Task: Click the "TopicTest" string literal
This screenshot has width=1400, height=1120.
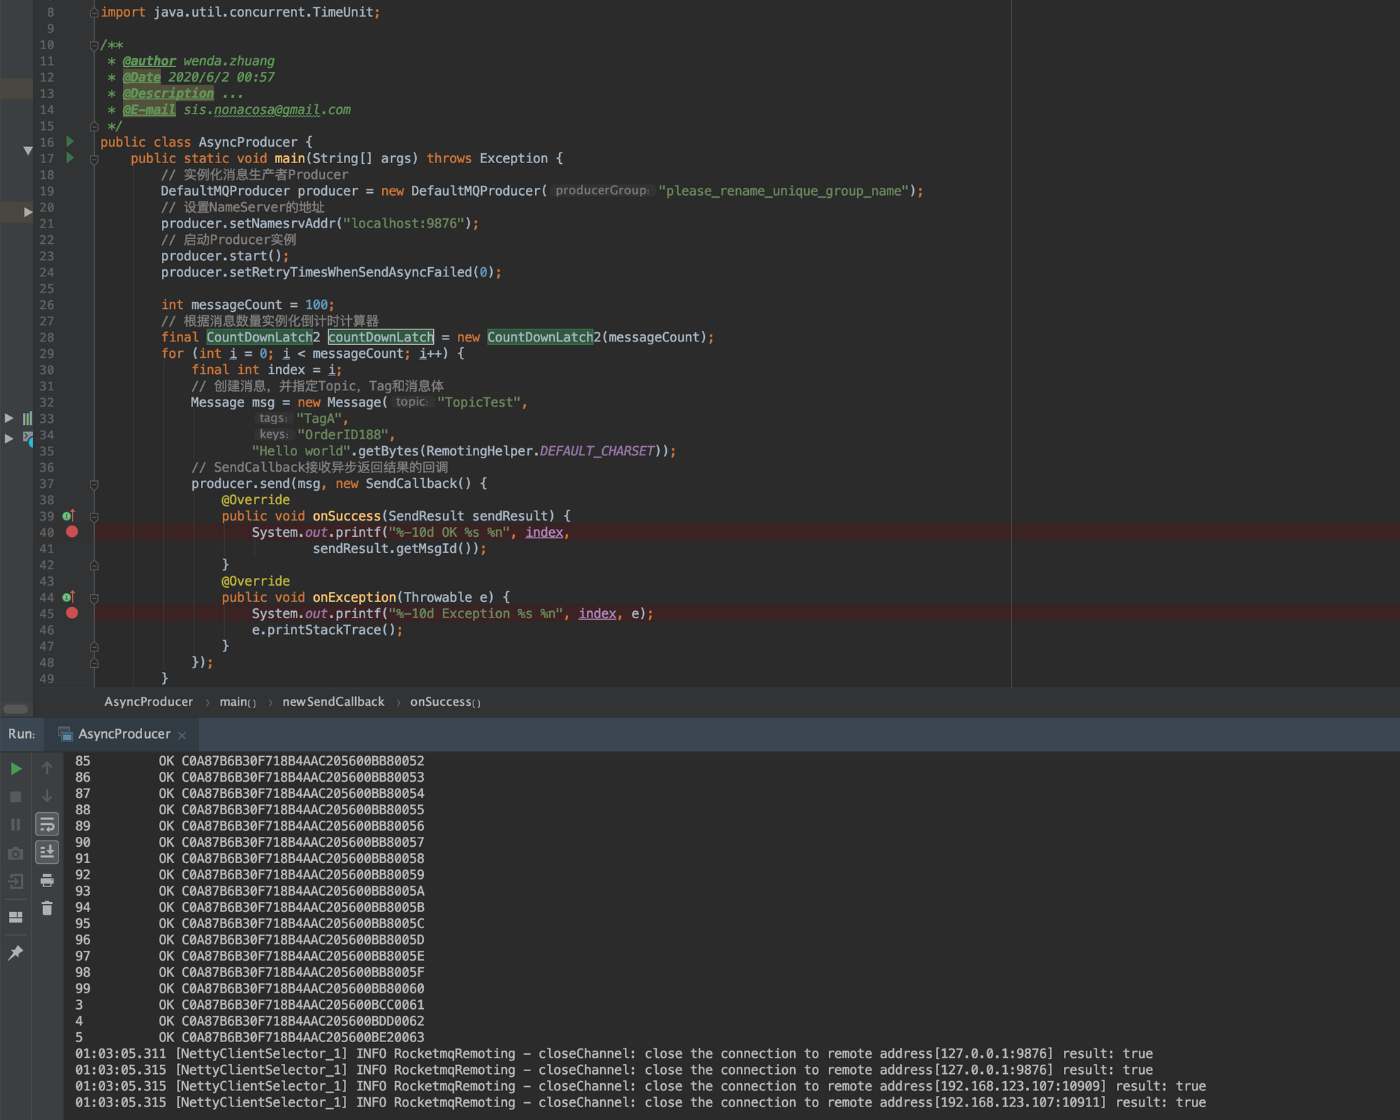Action: (x=478, y=402)
